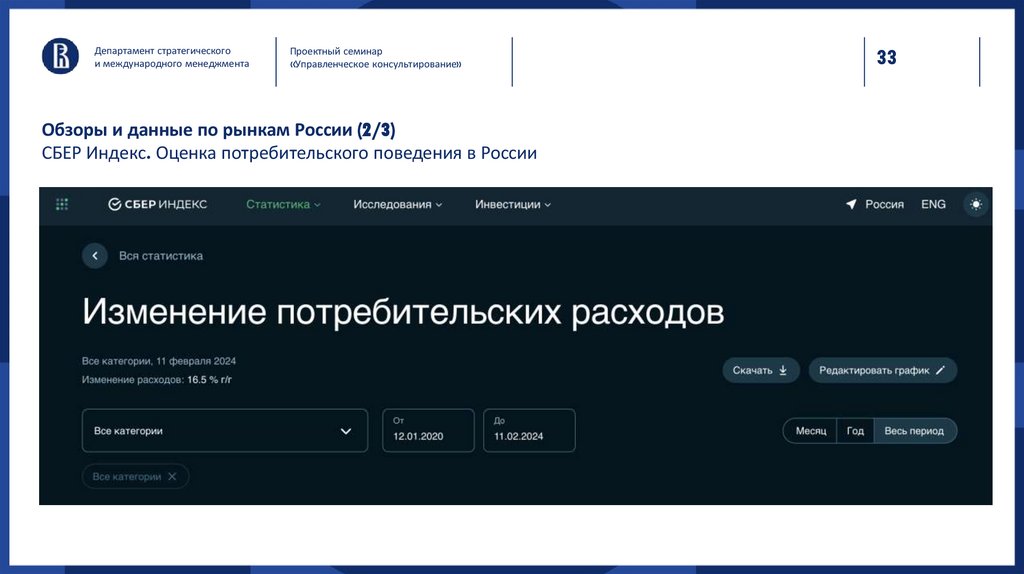
Task: Open the Инвестиции dropdown menu
Action: pyautogui.click(x=513, y=204)
